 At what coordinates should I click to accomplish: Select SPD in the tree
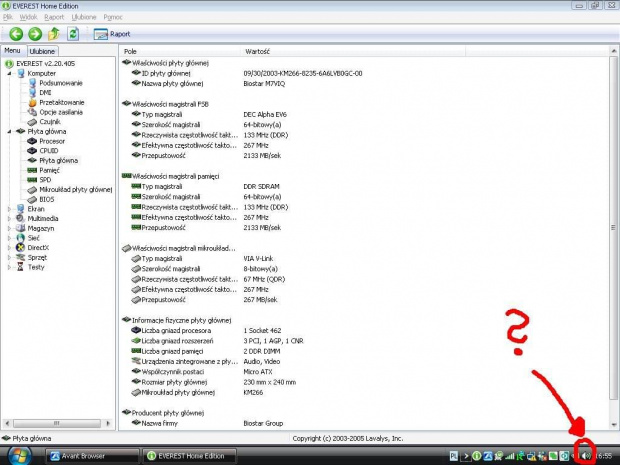pyautogui.click(x=45, y=180)
